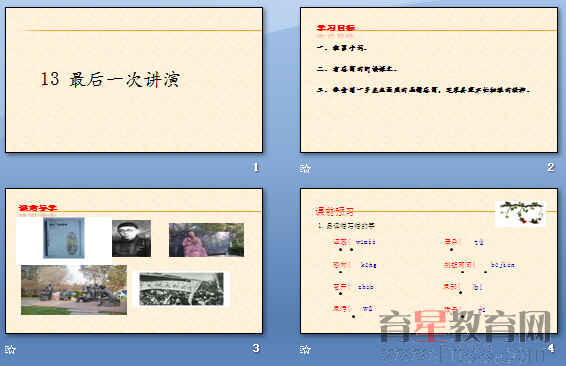This screenshot has height=366, width=566.
Task: Select the slide 4 thumbnail with pinyin exercises
Action: tap(429, 261)
